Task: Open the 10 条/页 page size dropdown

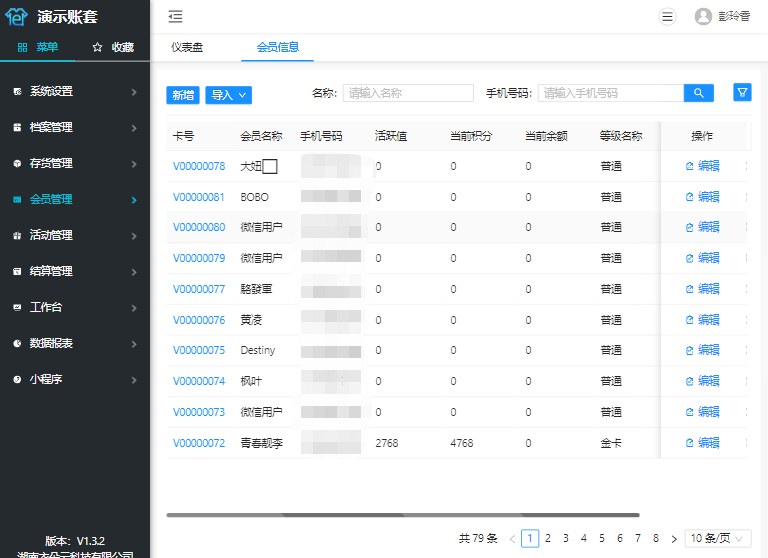Action: [718, 538]
